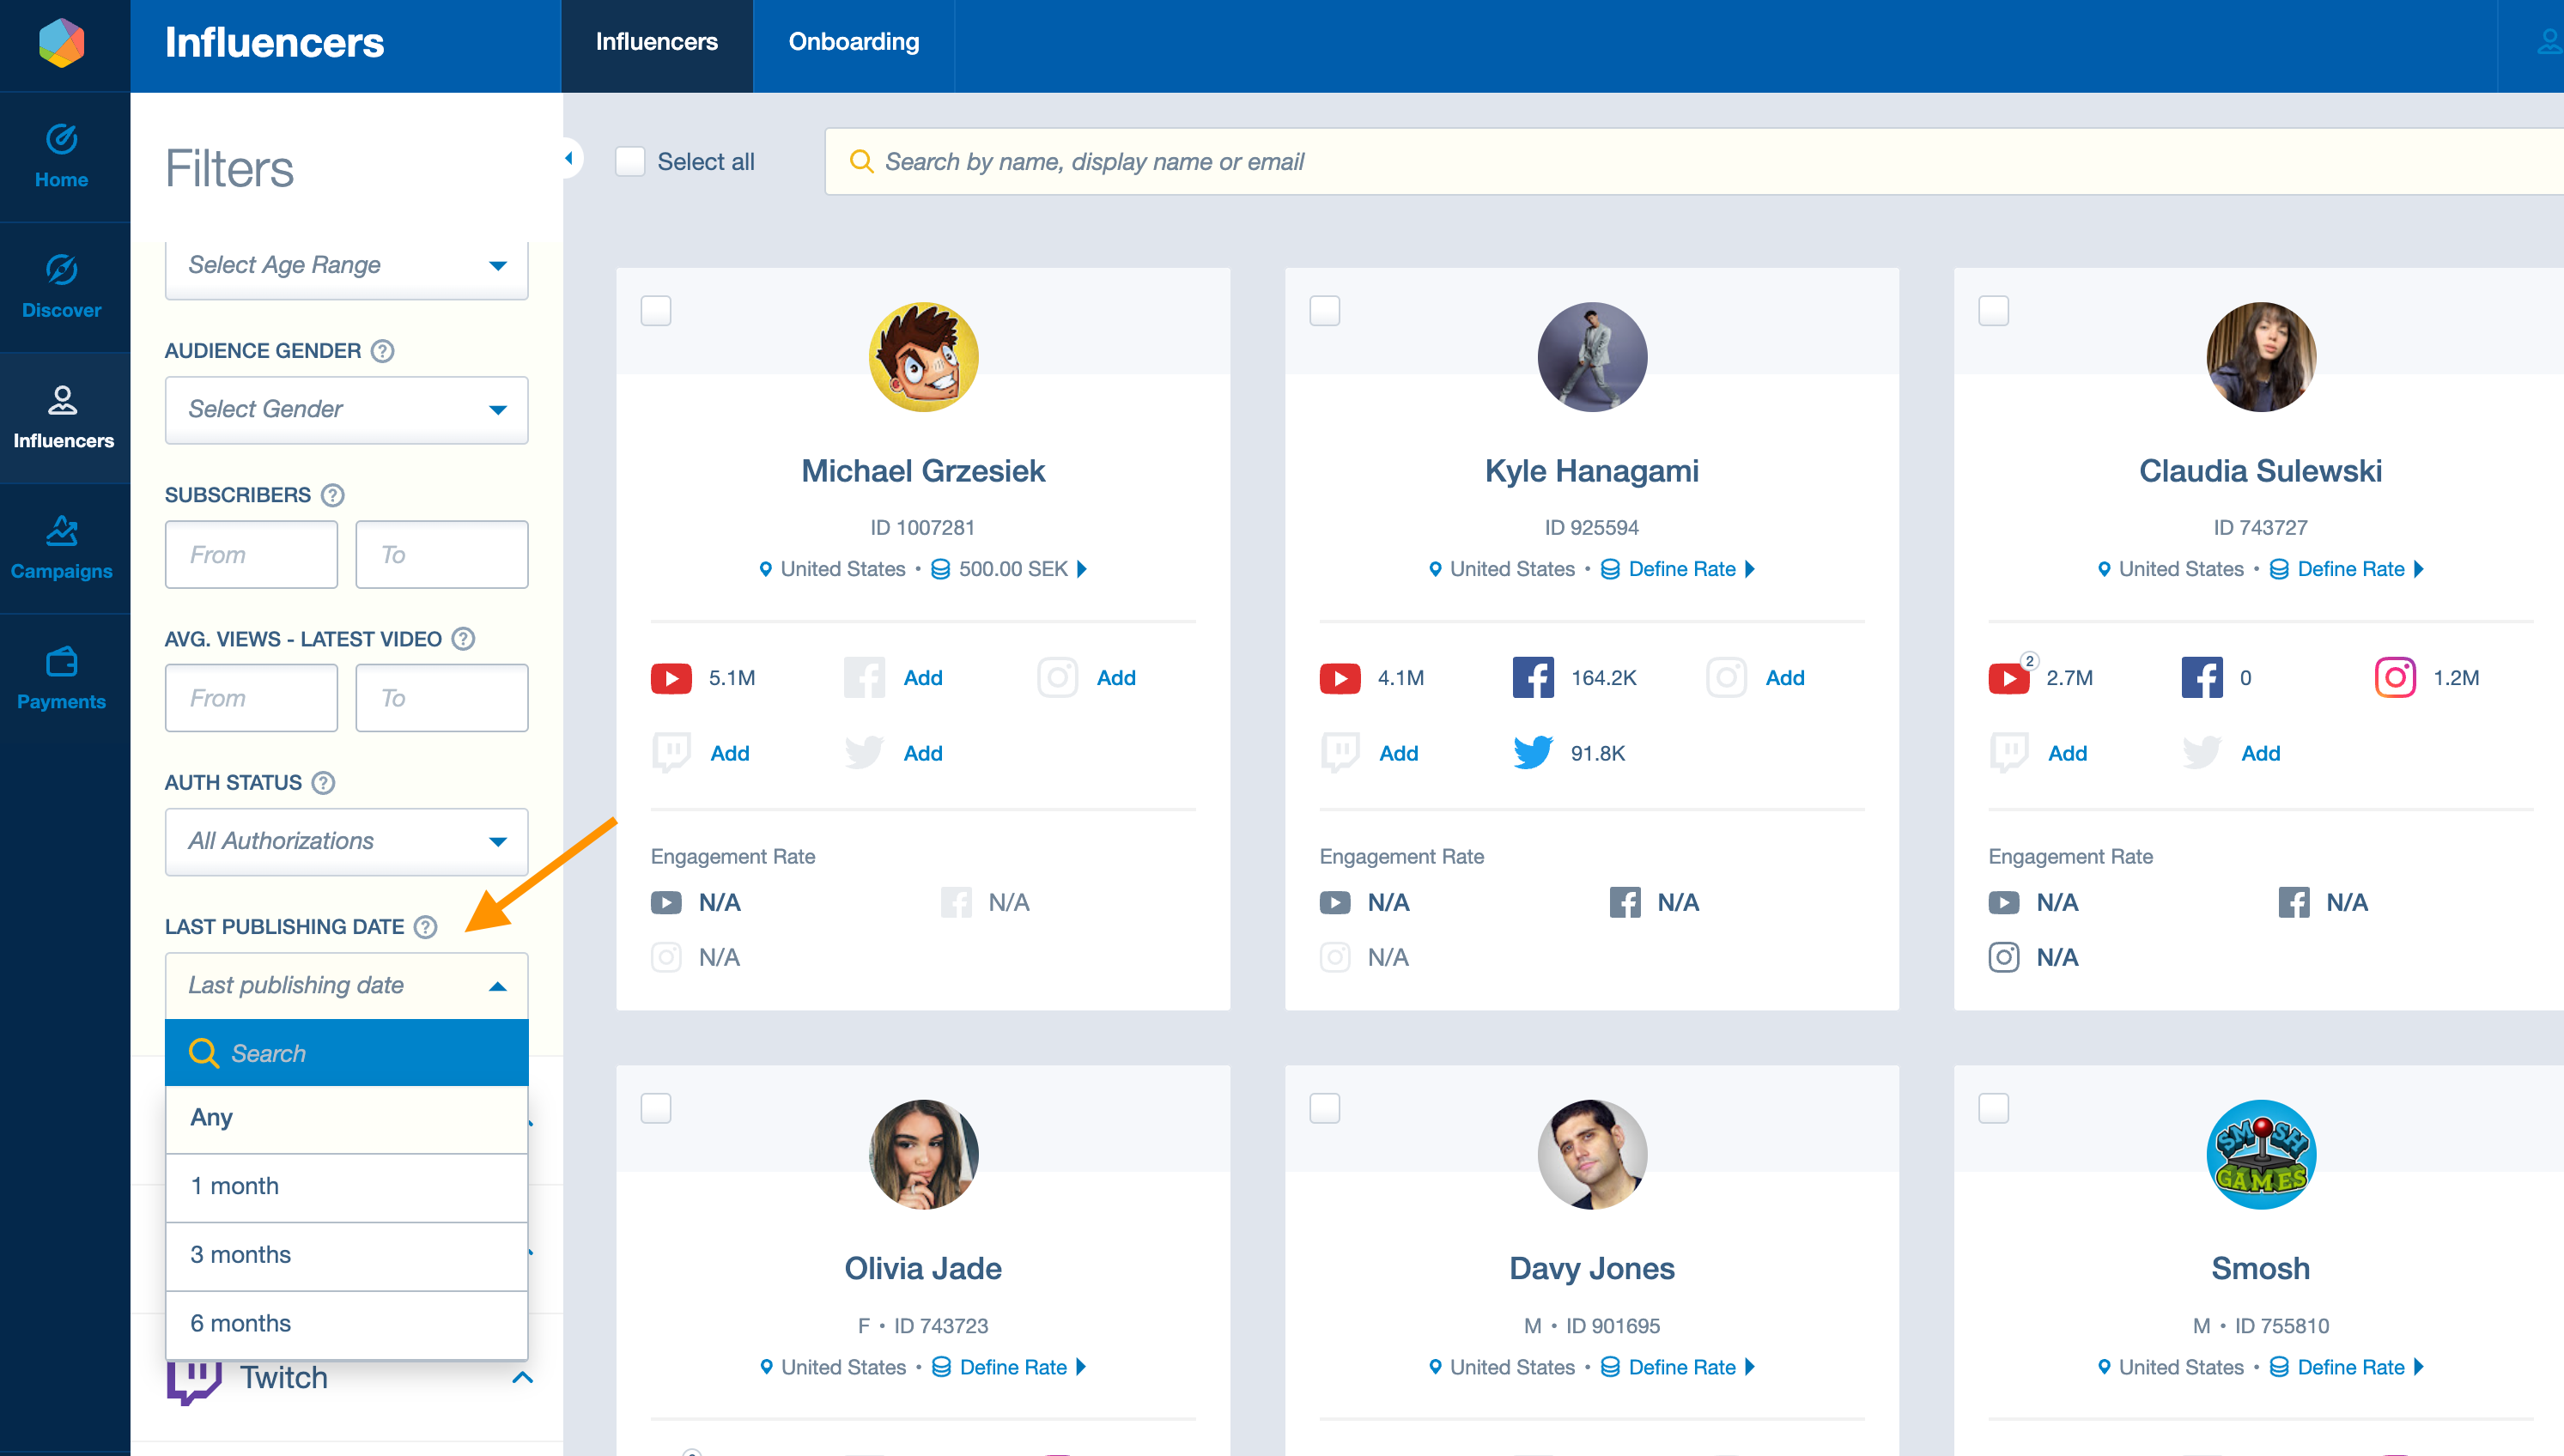This screenshot has width=2564, height=1456.
Task: Click Michael Grzesiek's YouTube icon
Action: pyautogui.click(x=671, y=678)
